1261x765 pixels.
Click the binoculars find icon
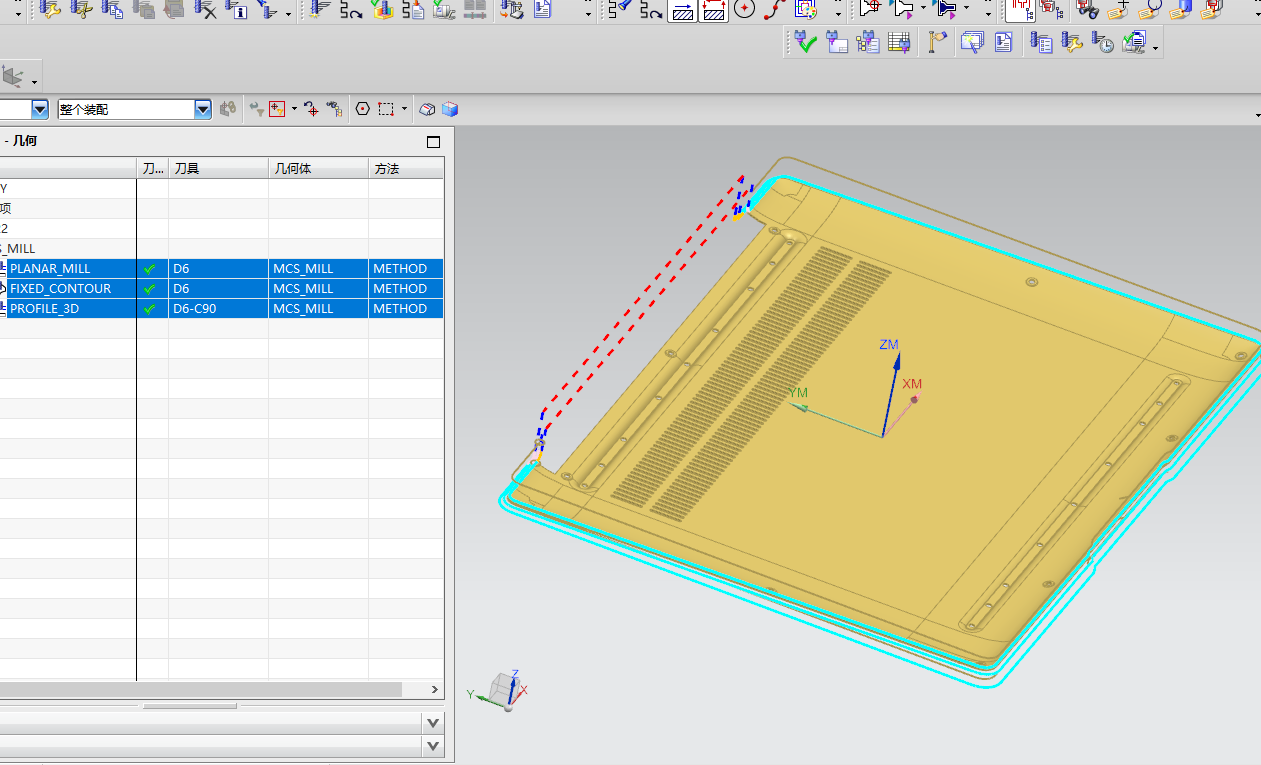coord(1086,9)
